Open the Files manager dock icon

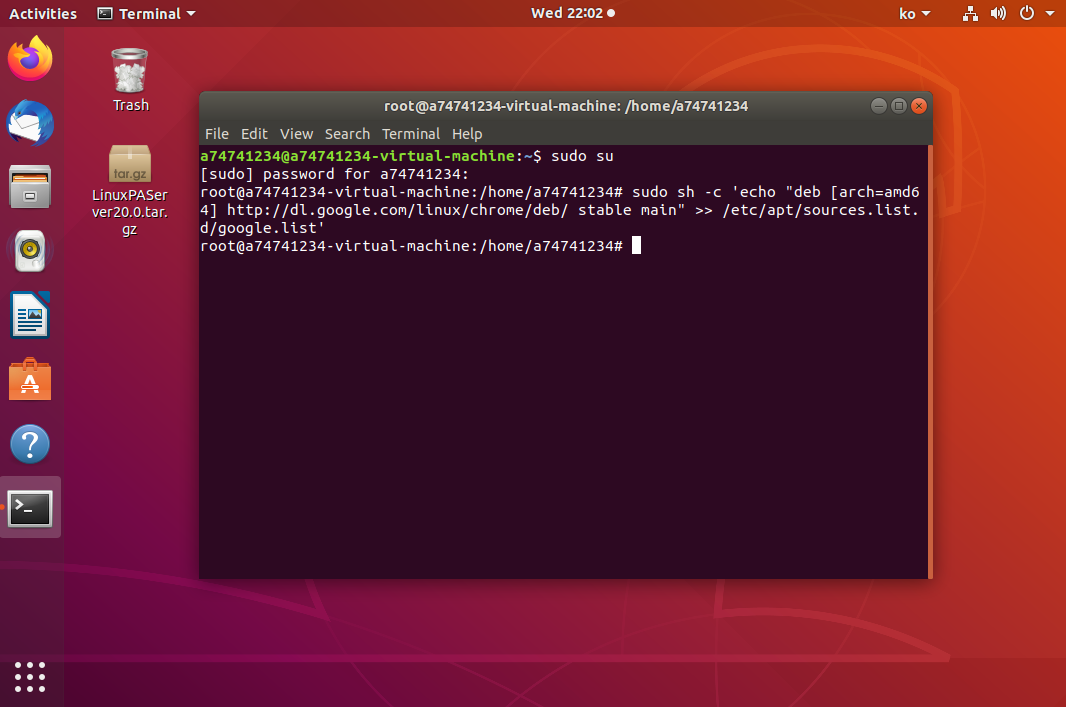pos(30,186)
